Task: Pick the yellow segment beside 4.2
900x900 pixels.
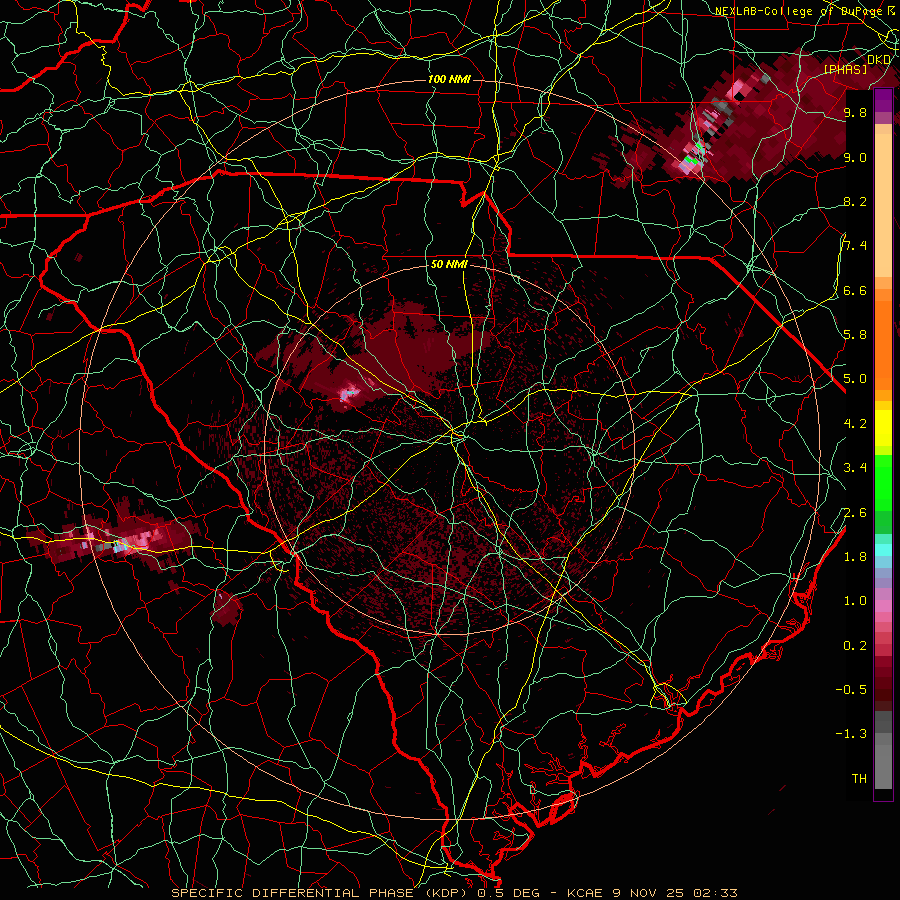Action: click(883, 428)
